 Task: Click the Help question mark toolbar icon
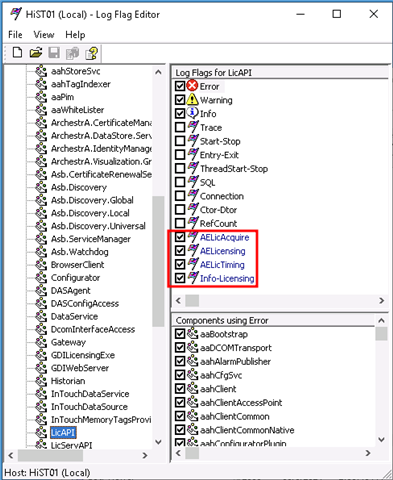[x=91, y=53]
